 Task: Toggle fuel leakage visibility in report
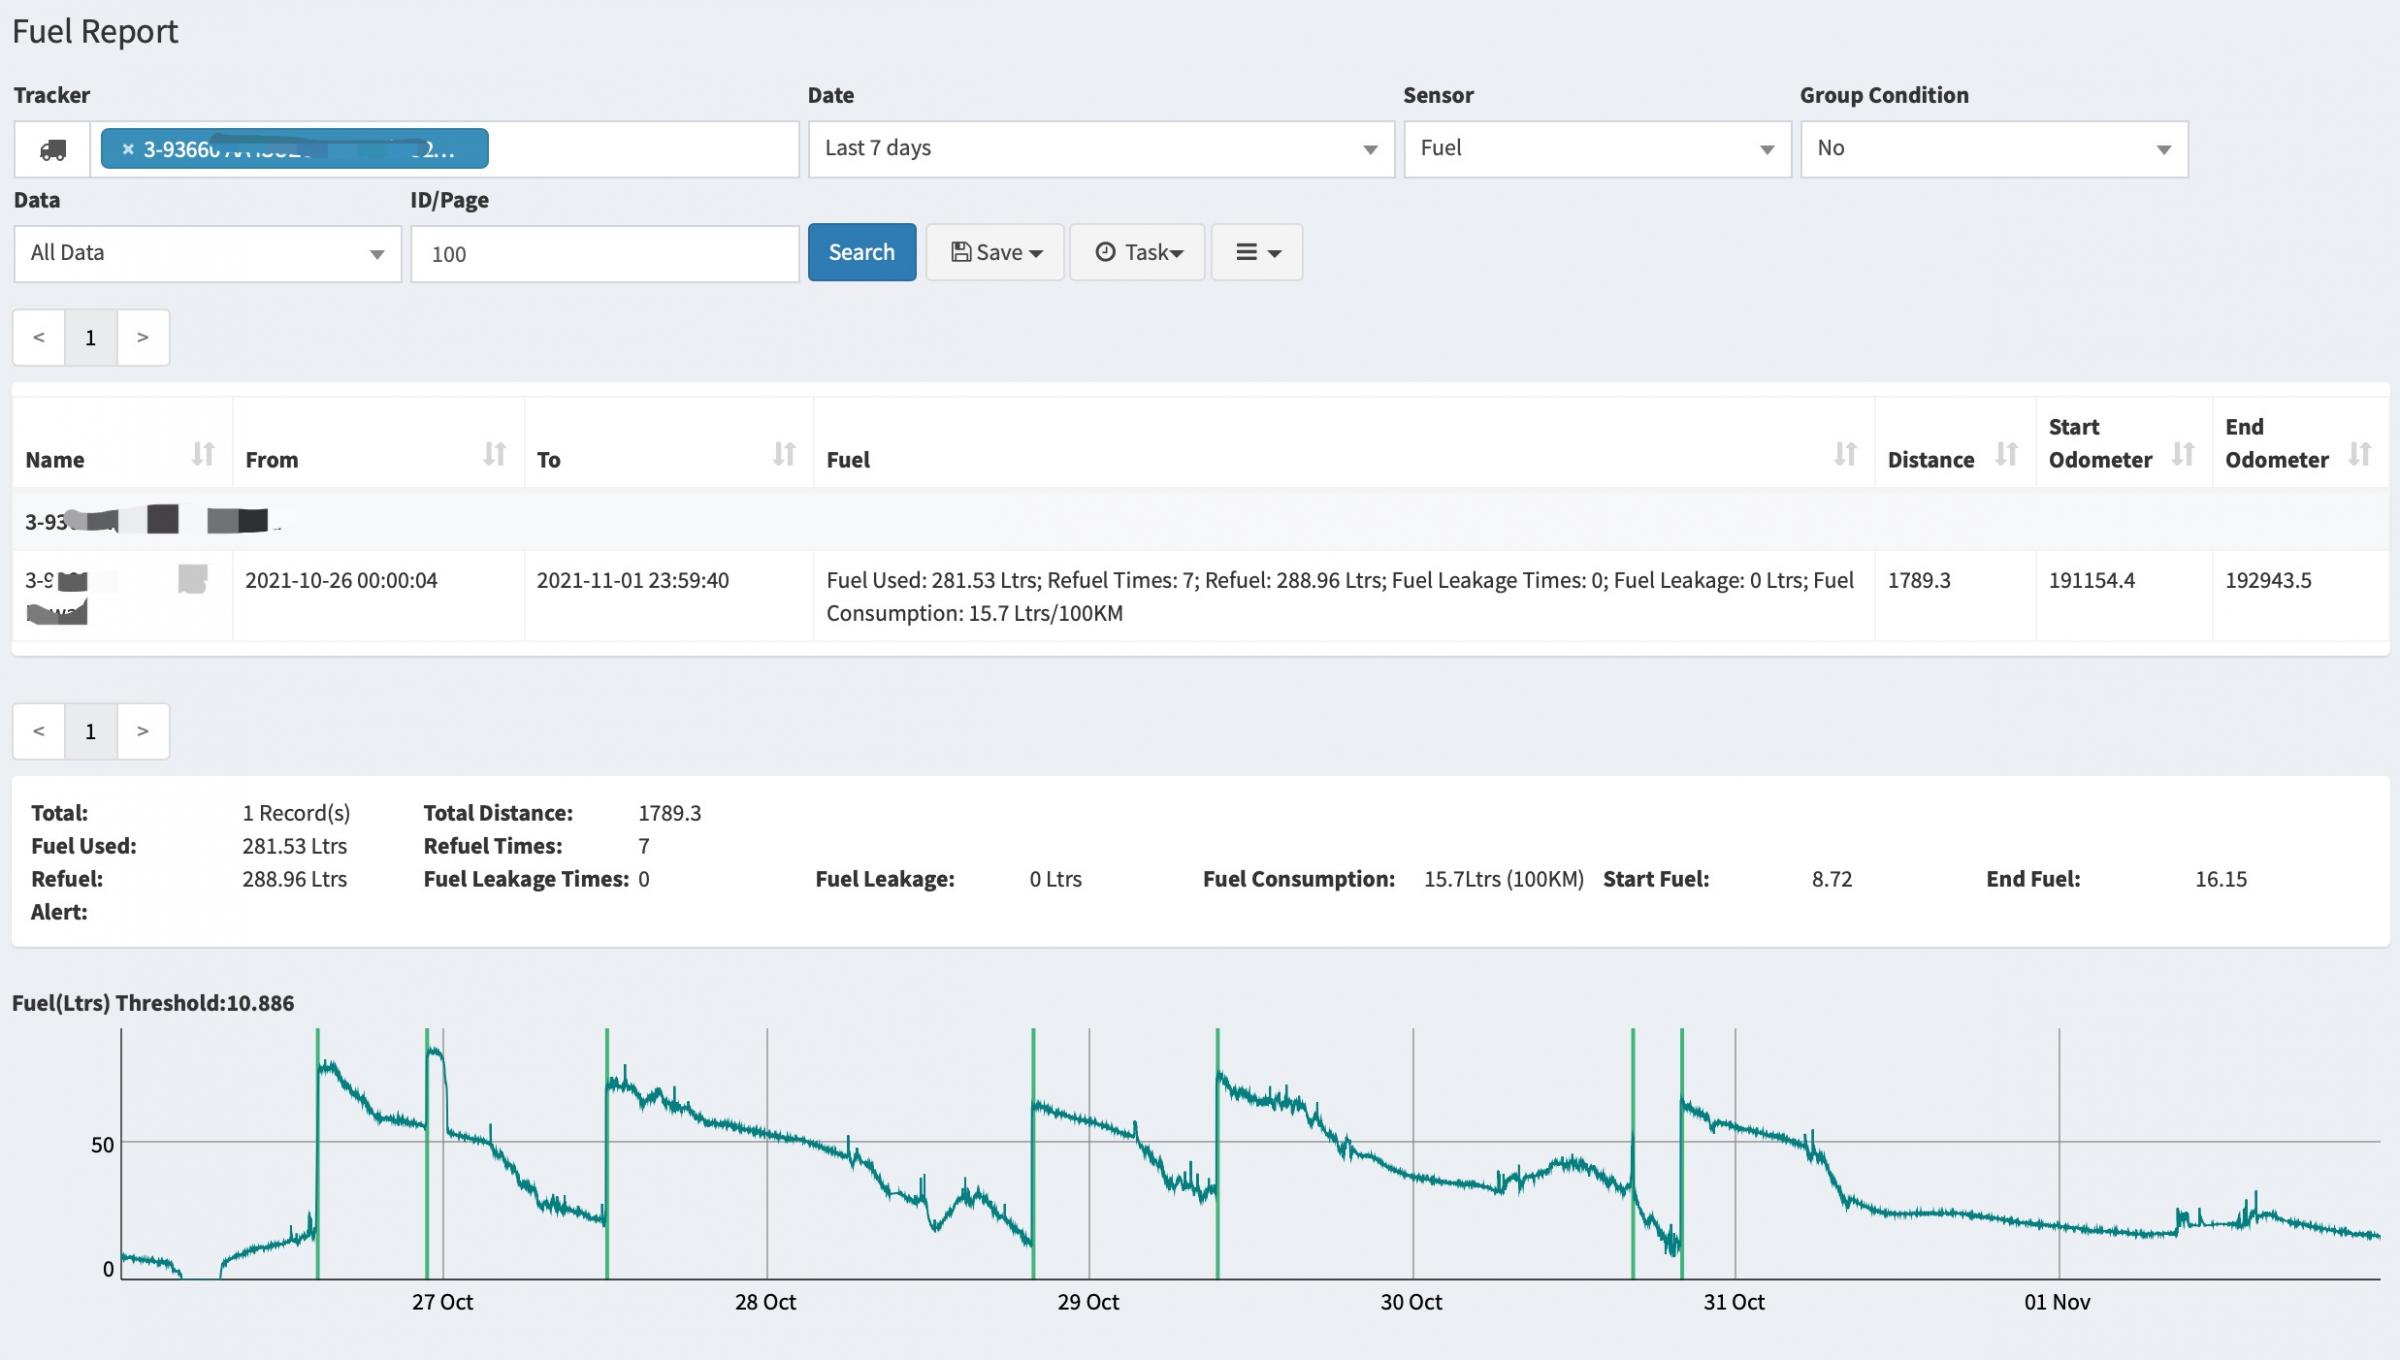[1256, 252]
